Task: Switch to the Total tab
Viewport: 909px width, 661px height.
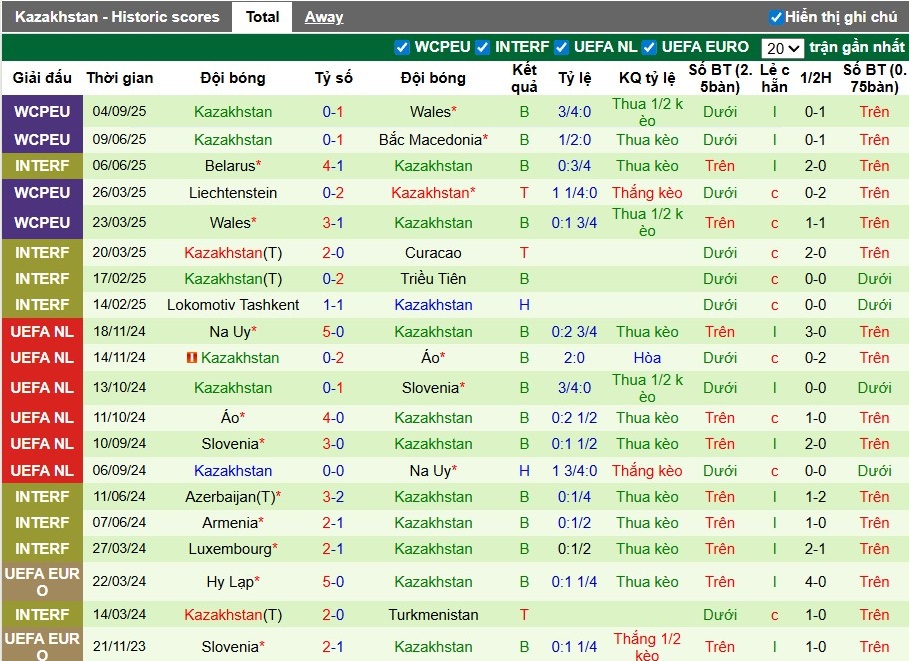Action: point(262,17)
